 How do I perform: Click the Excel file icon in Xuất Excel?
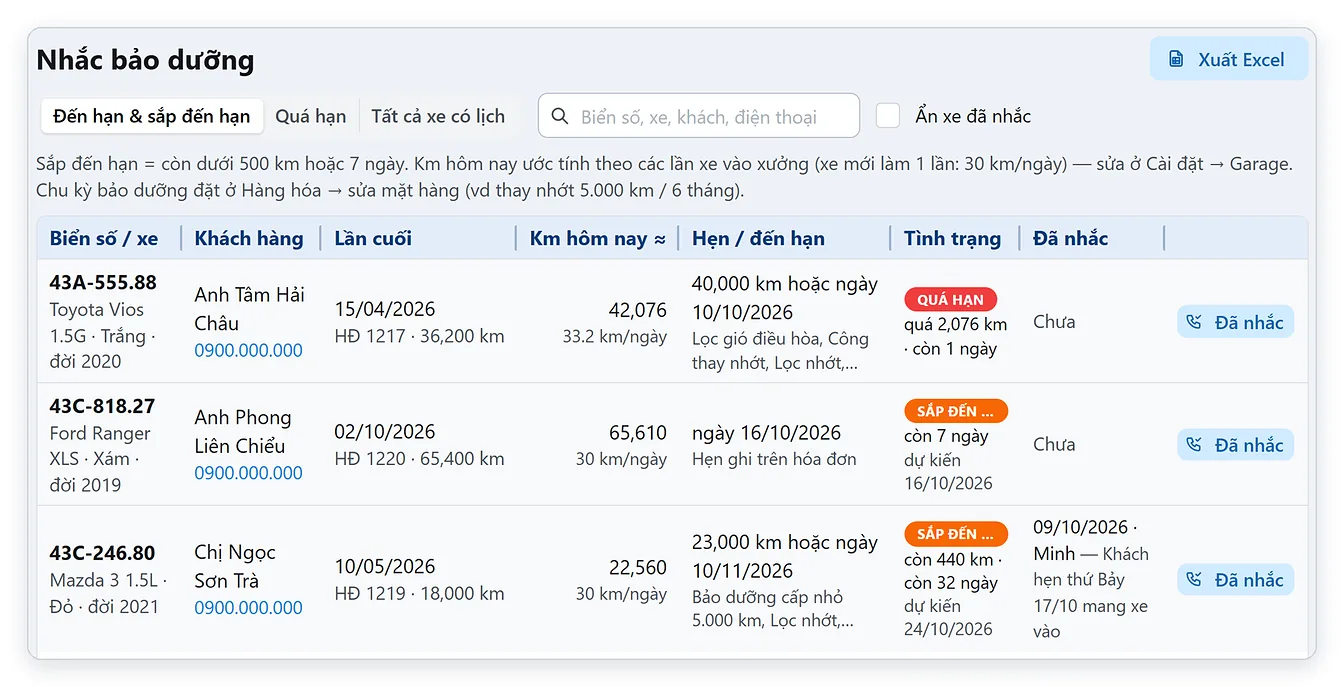click(1176, 59)
